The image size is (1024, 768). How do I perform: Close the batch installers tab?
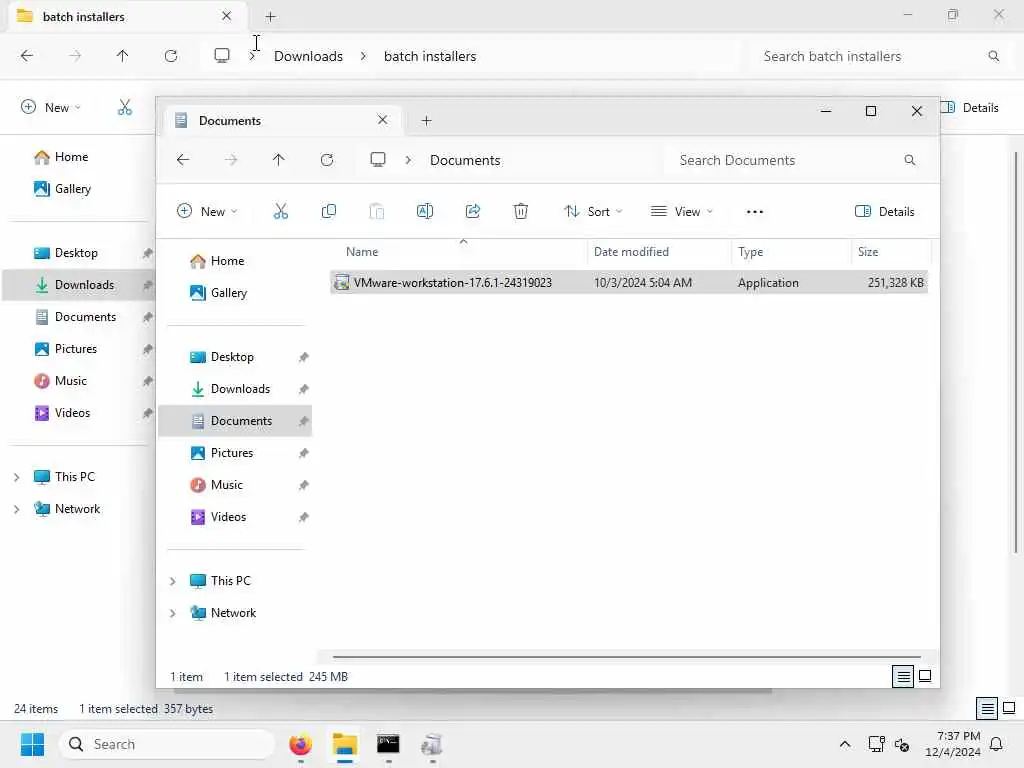pyautogui.click(x=226, y=16)
